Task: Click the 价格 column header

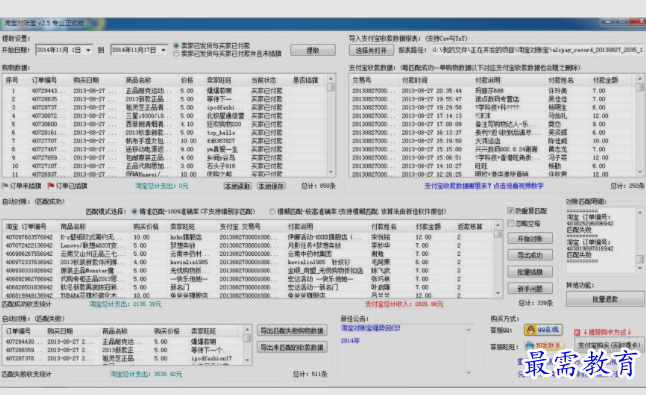Action: point(187,80)
